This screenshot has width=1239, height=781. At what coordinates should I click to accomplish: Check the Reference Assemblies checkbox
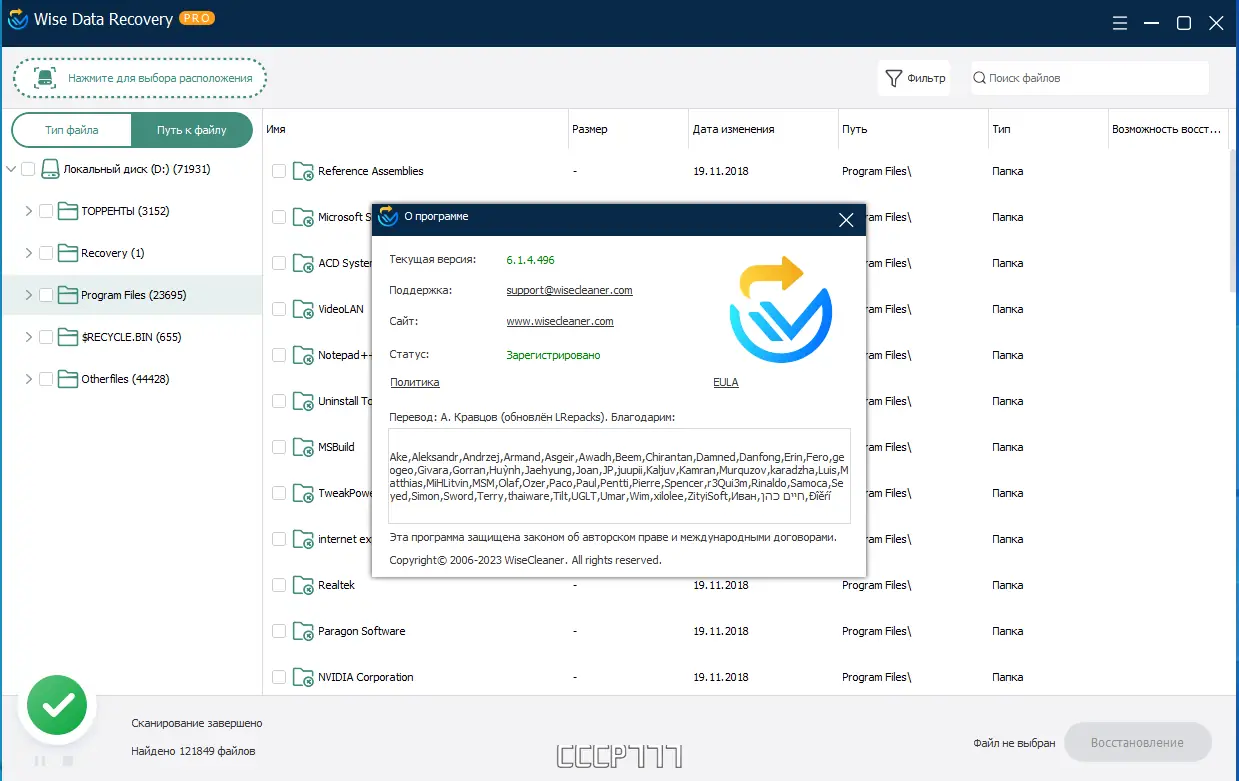(278, 171)
